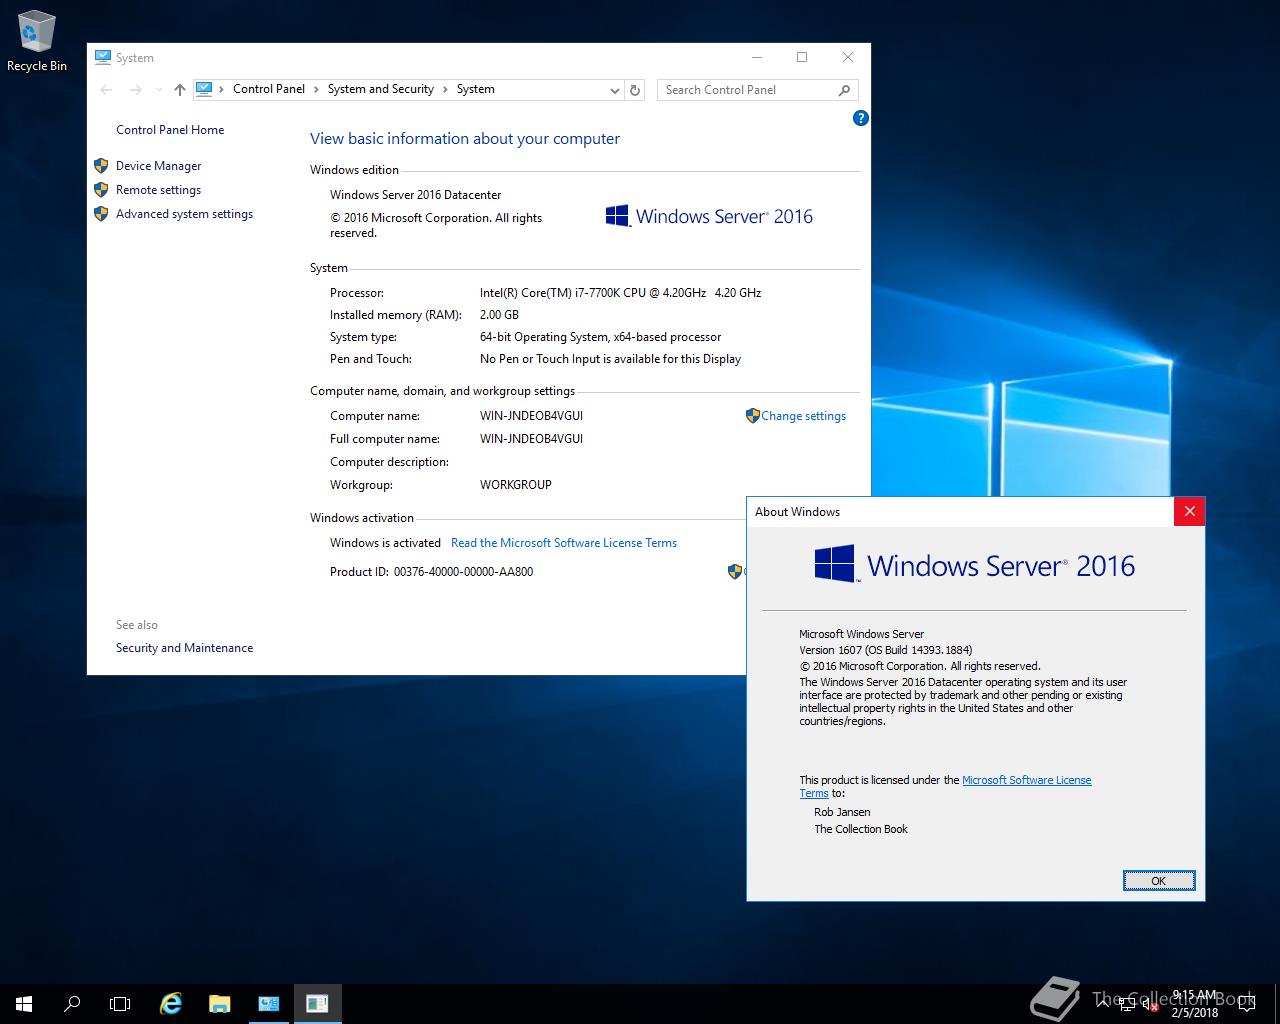This screenshot has height=1024, width=1280.
Task: Open recent locations dropdown arrow
Action: pos(159,90)
